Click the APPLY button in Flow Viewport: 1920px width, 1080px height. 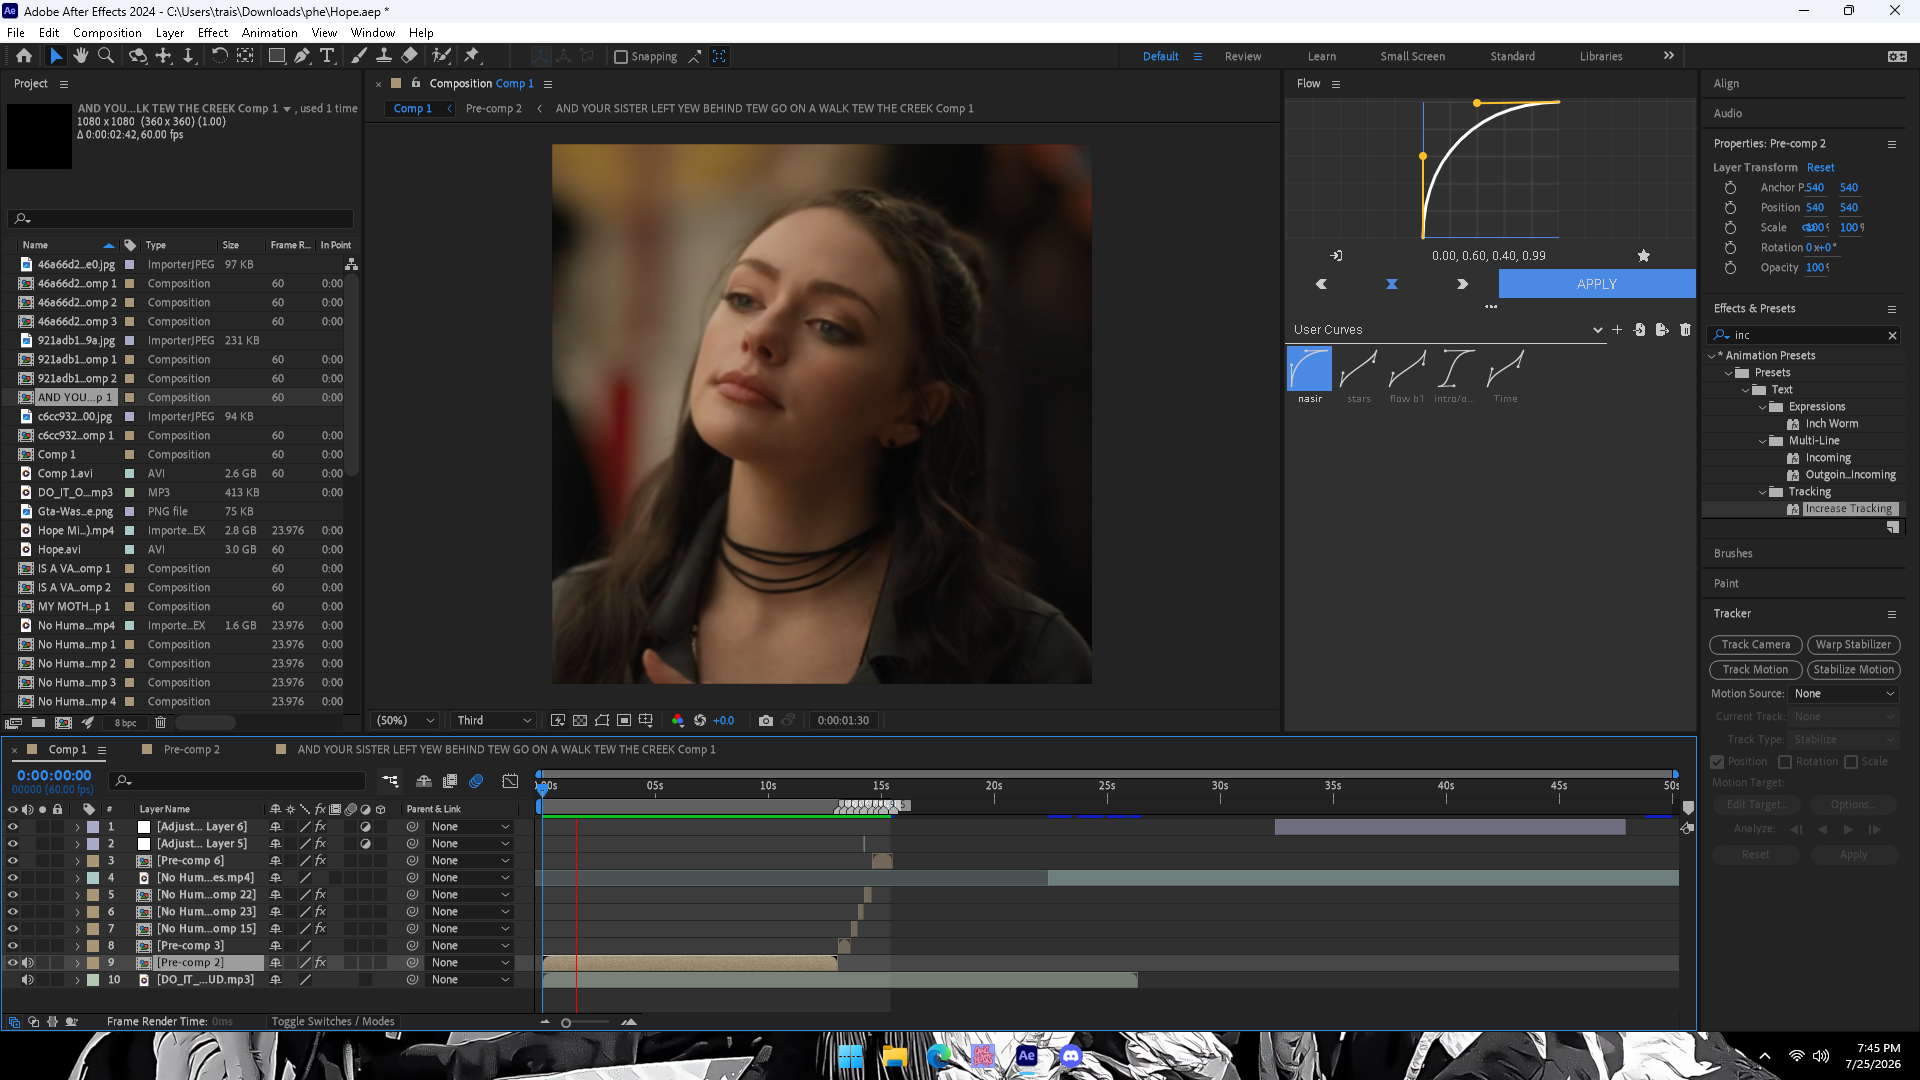click(x=1597, y=284)
